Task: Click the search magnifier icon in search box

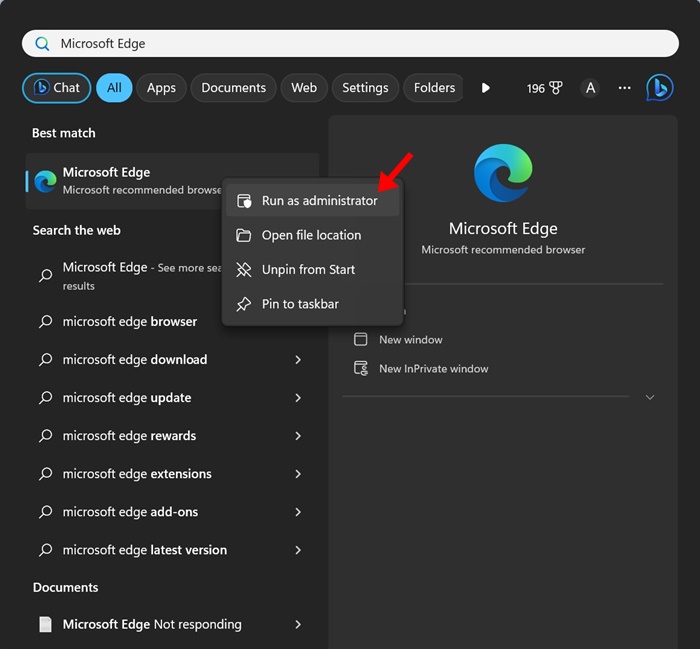Action: (x=42, y=44)
